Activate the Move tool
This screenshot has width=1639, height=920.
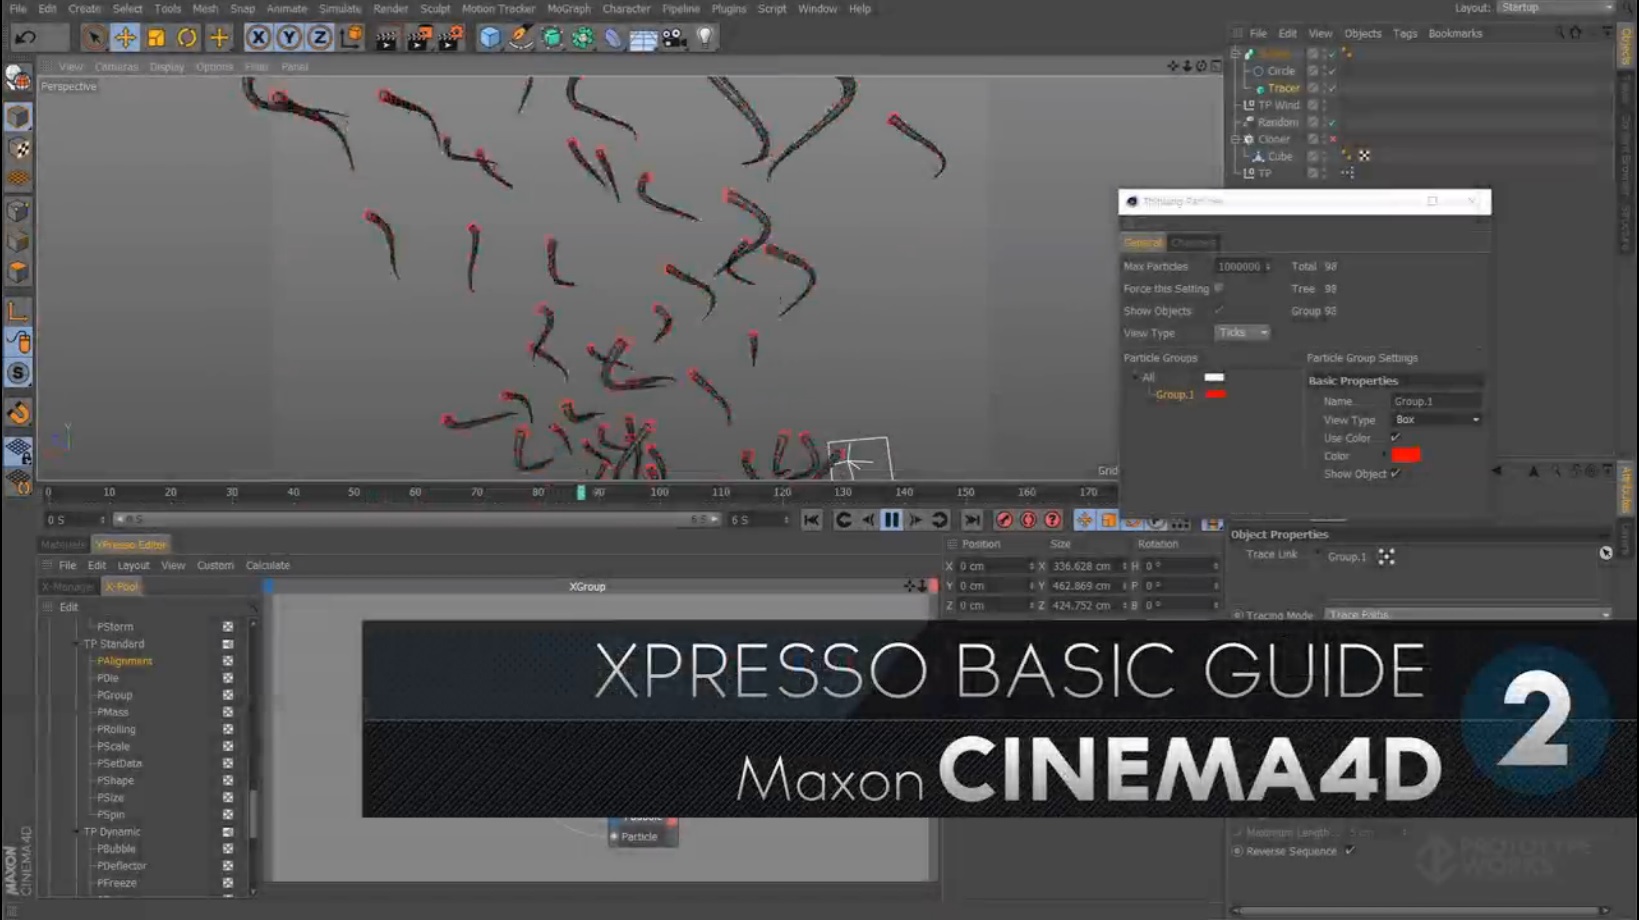pyautogui.click(x=125, y=38)
